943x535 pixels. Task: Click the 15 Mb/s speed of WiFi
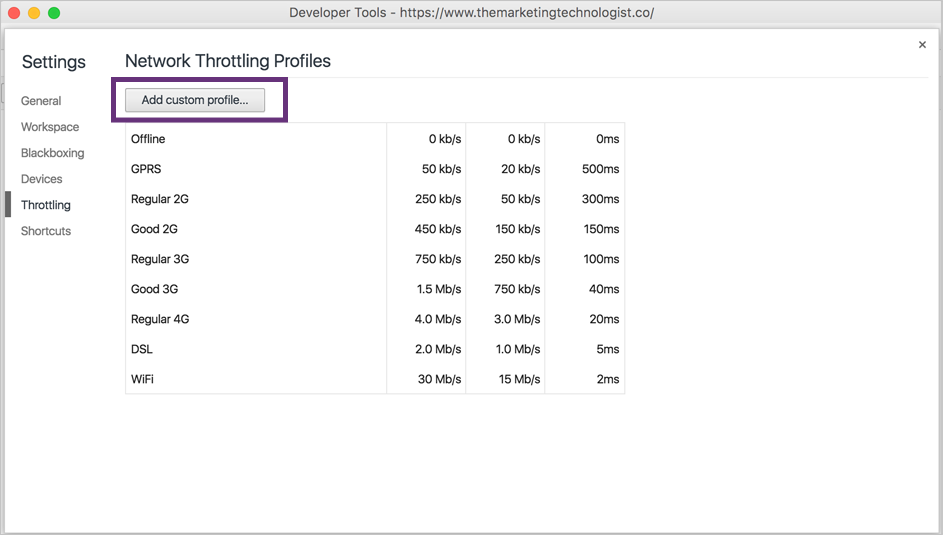520,379
